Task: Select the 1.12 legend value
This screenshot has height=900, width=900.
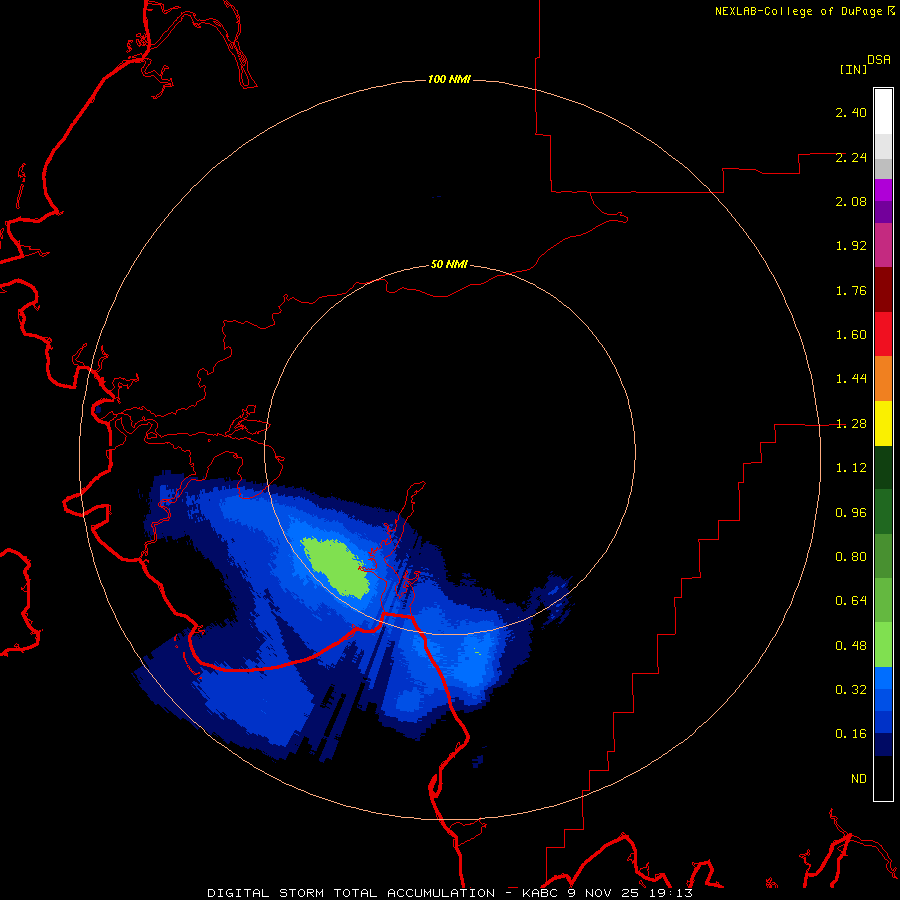Action: click(x=851, y=468)
